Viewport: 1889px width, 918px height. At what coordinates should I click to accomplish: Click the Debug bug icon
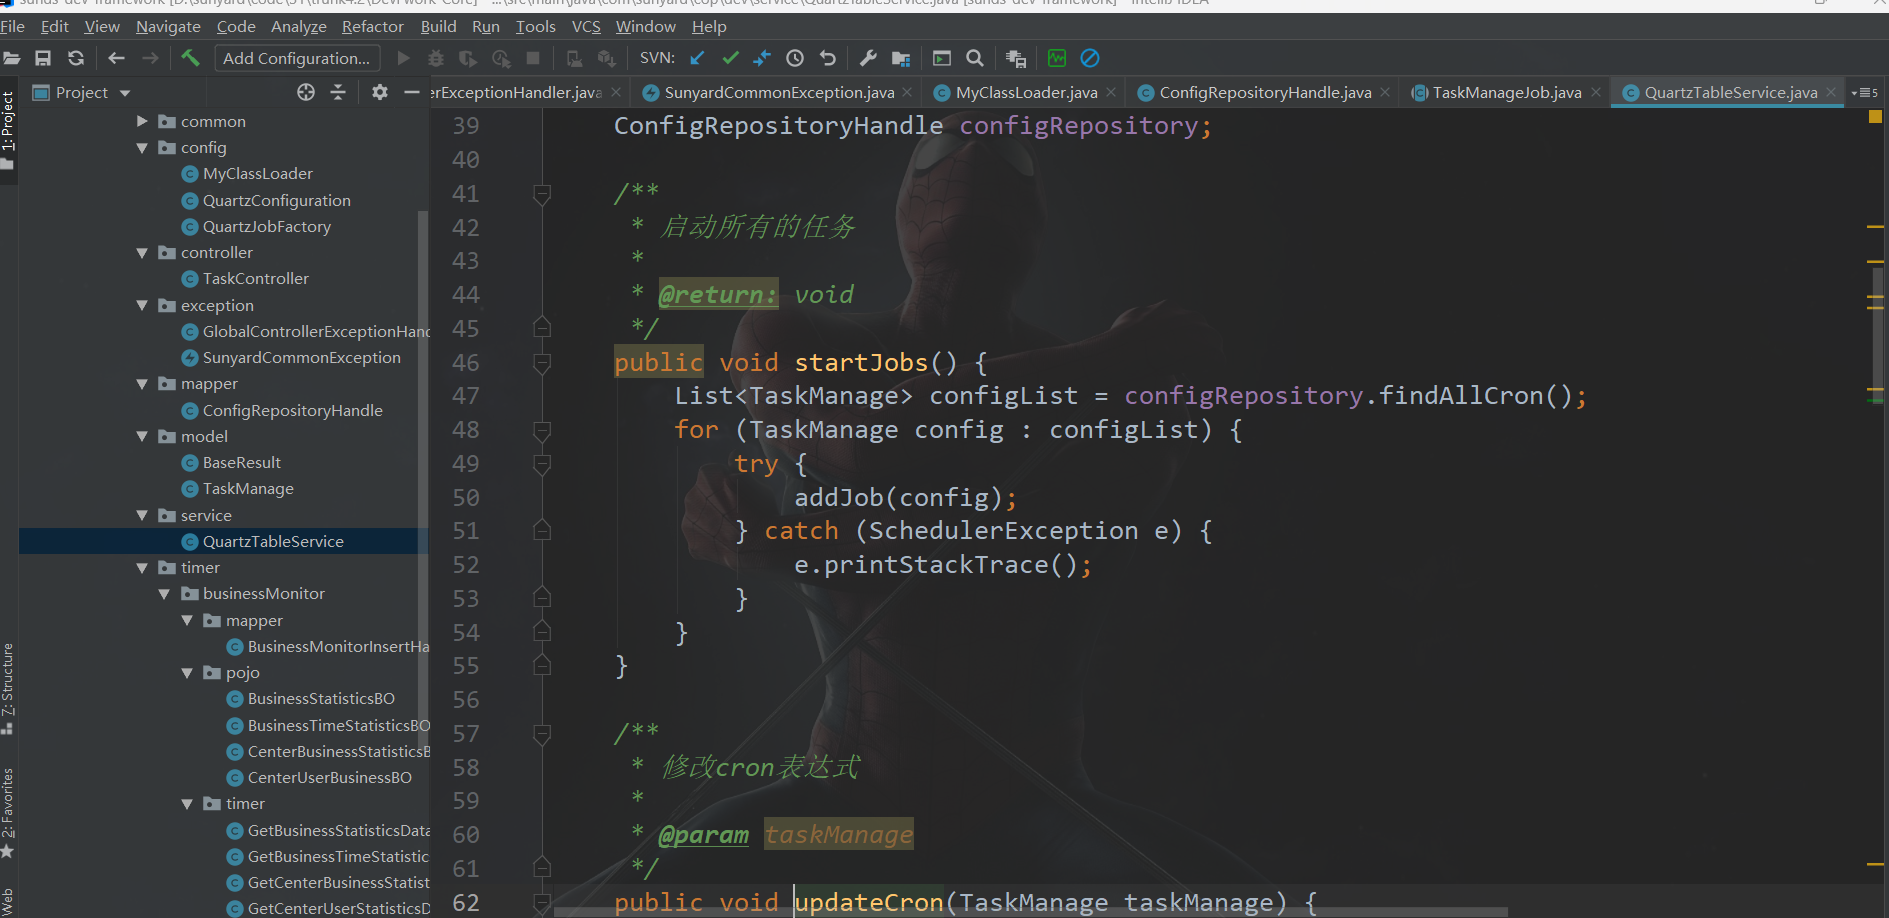[436, 58]
